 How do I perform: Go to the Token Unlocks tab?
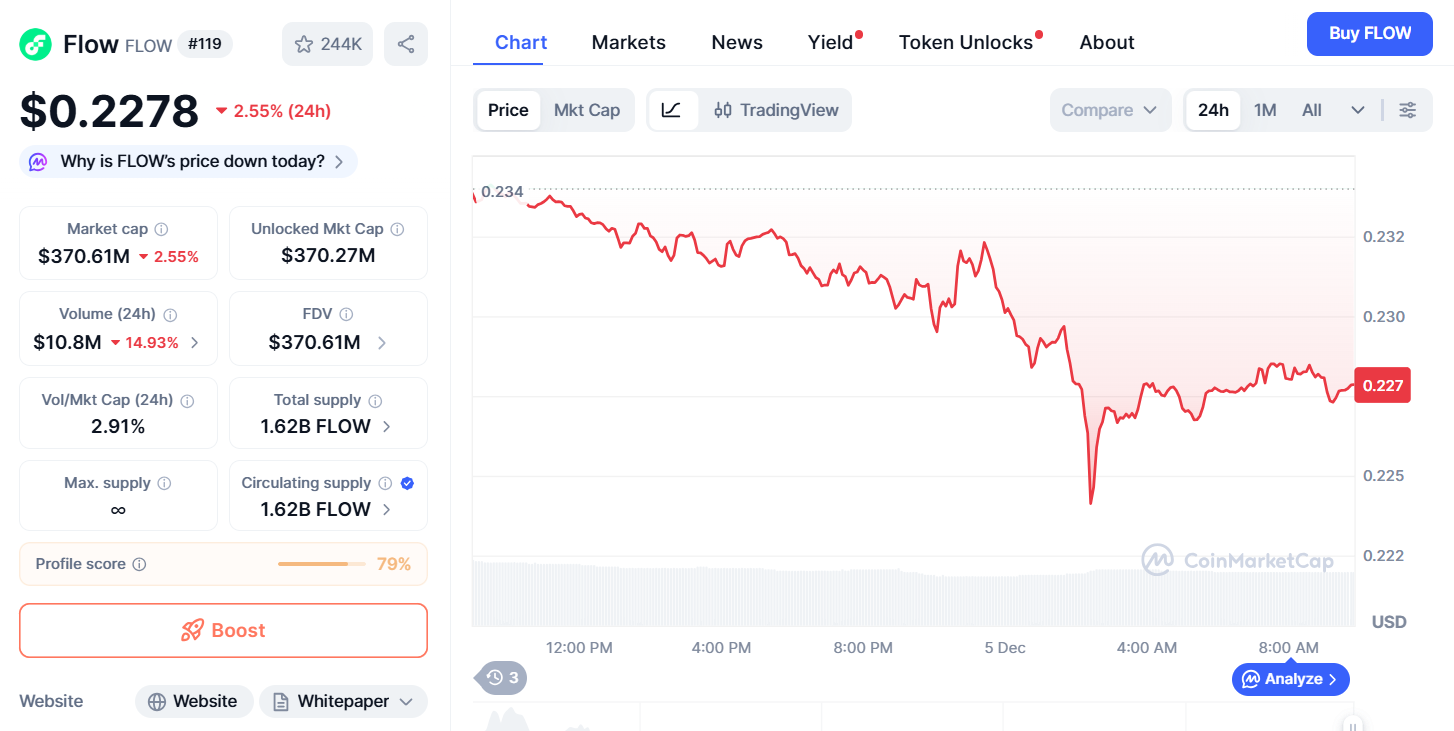click(x=965, y=42)
